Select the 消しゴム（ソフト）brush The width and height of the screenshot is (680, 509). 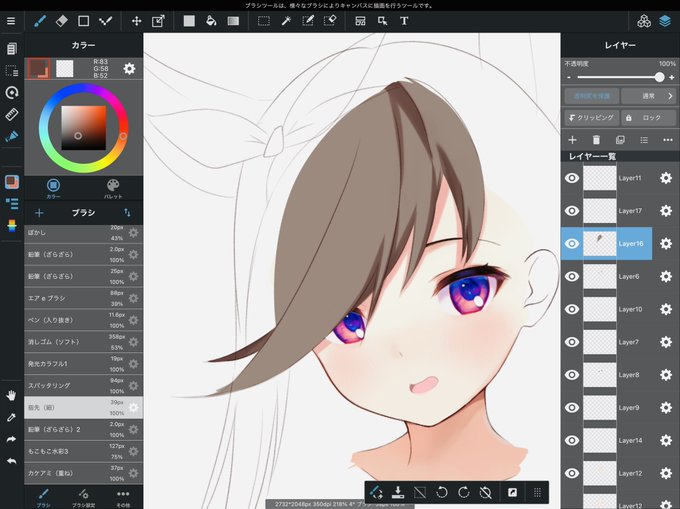[83, 342]
